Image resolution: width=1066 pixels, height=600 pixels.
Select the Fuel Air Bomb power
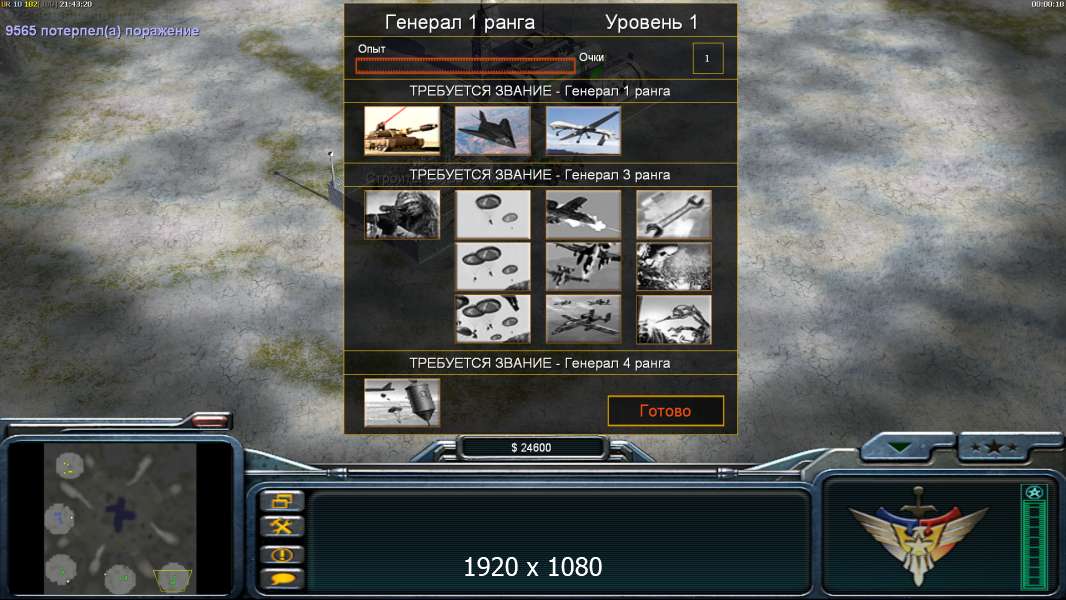pyautogui.click(x=402, y=403)
